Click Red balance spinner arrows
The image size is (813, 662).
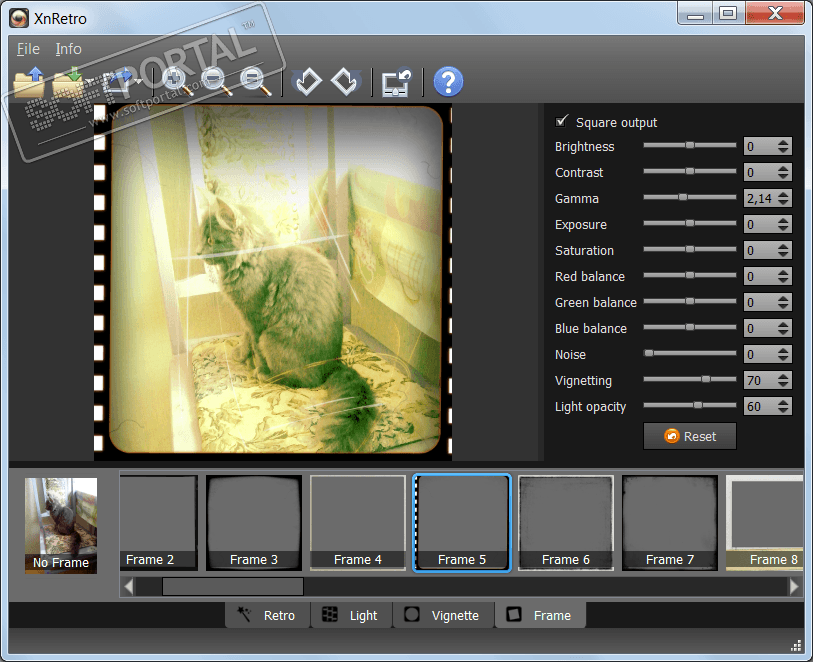[783, 276]
